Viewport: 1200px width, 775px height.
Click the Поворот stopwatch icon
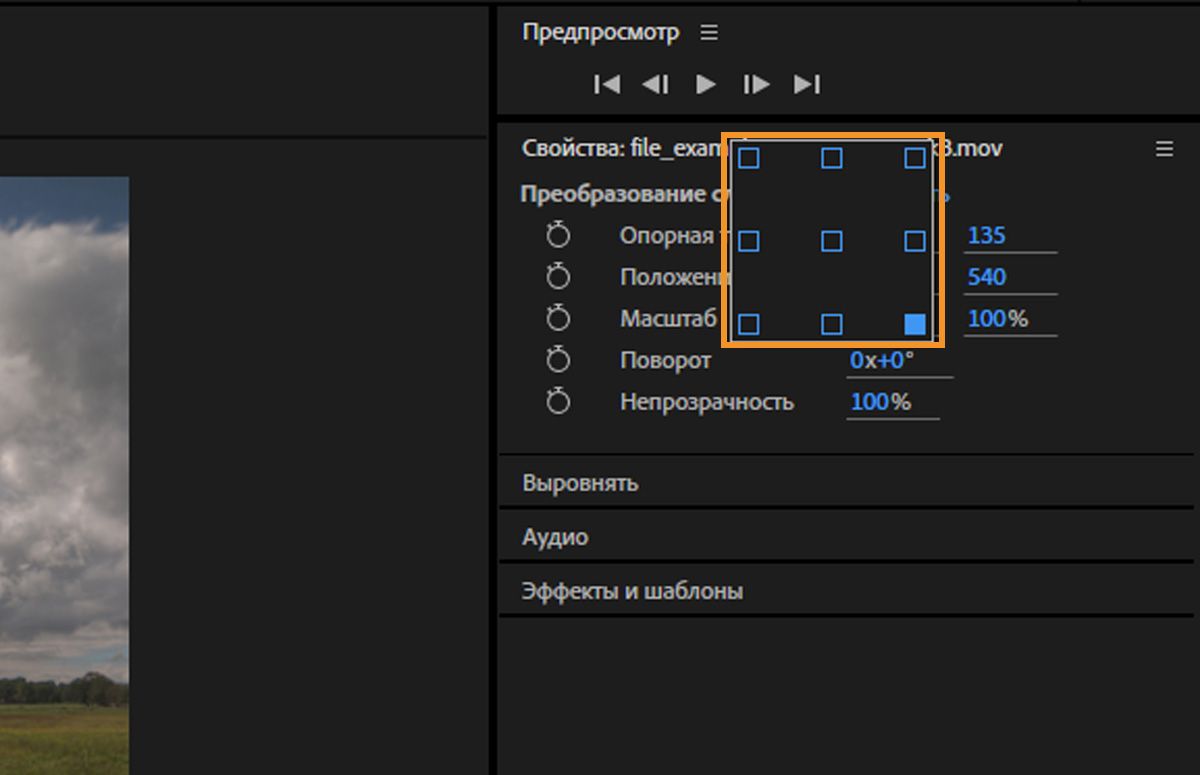click(x=558, y=360)
